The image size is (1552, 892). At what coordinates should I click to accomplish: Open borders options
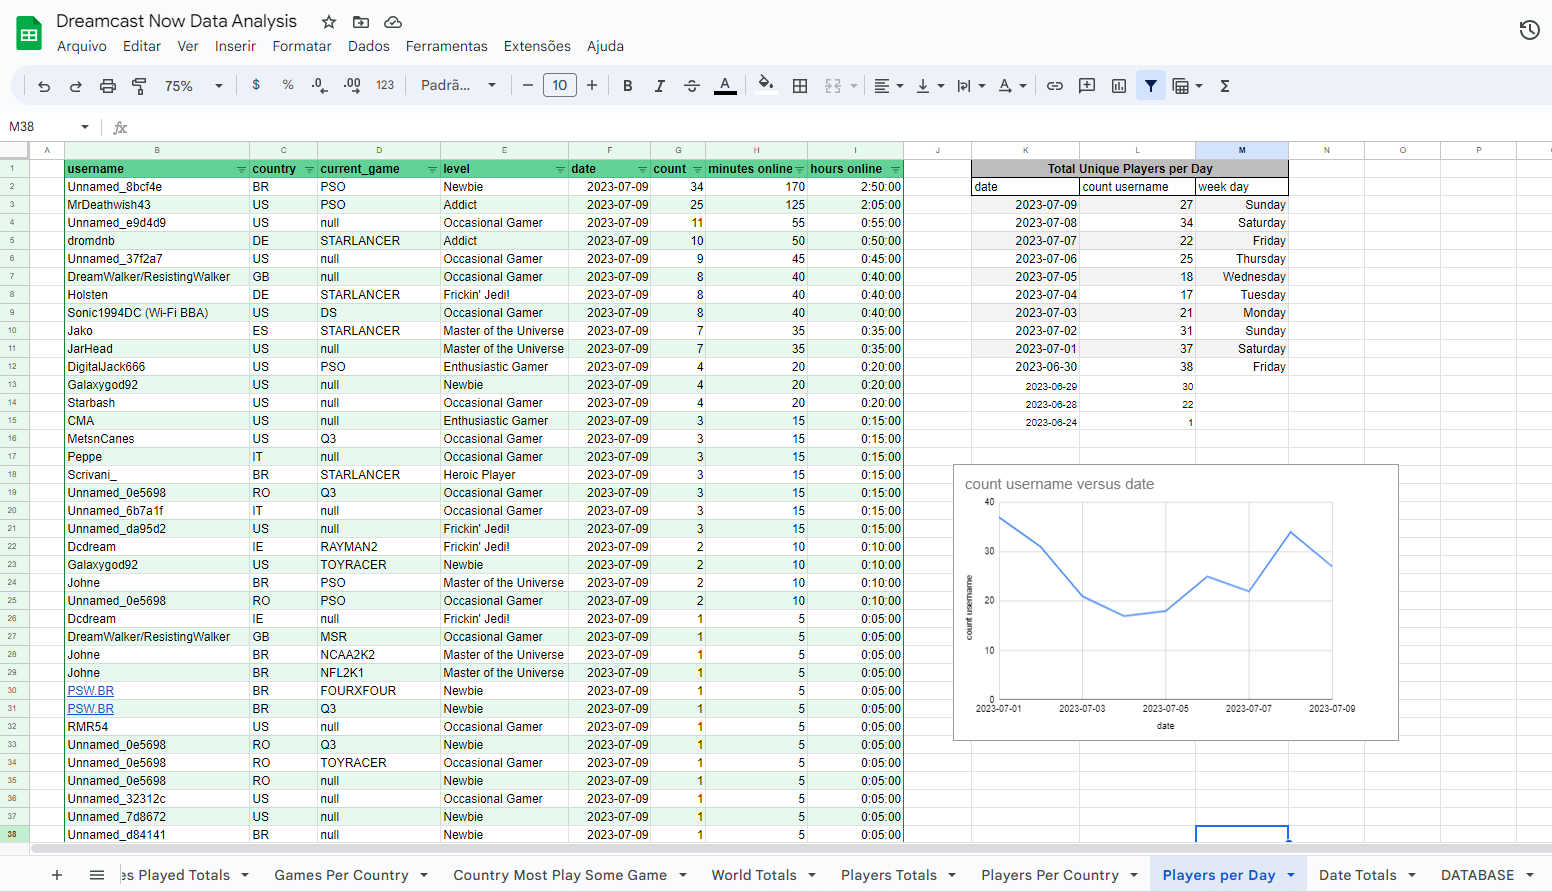click(800, 86)
